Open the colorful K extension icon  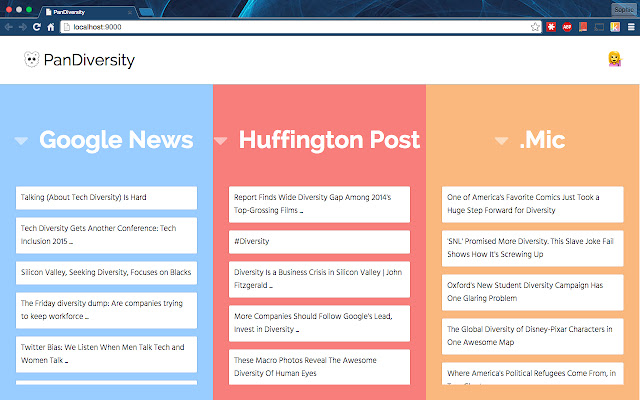tap(615, 27)
